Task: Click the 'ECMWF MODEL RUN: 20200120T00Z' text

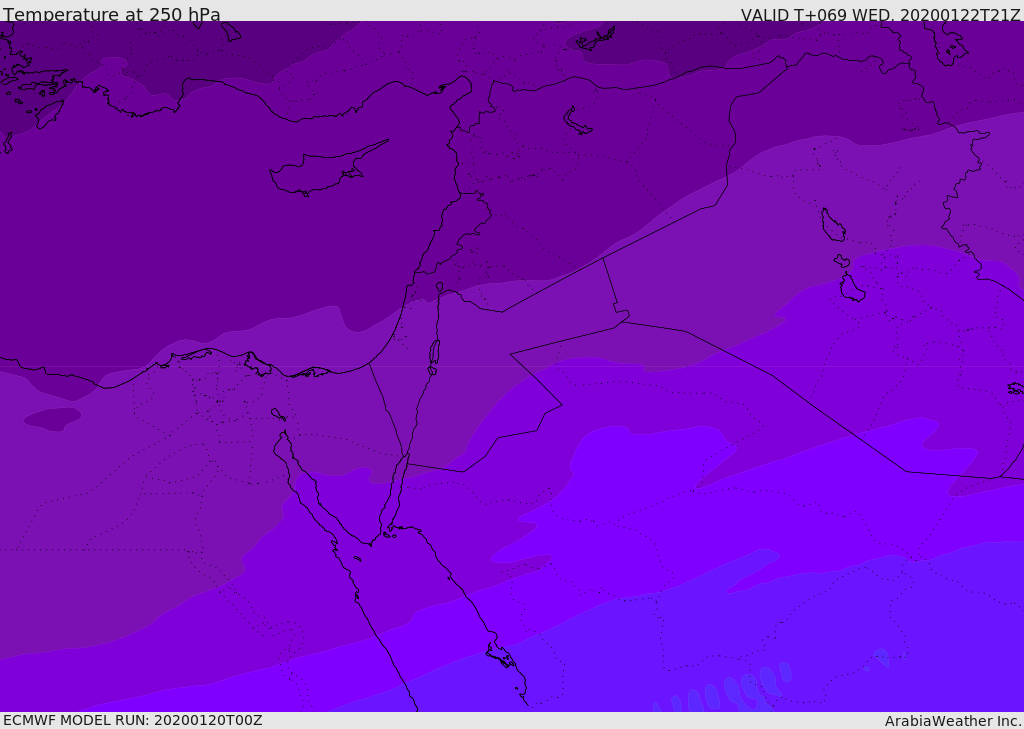Action: [133, 720]
